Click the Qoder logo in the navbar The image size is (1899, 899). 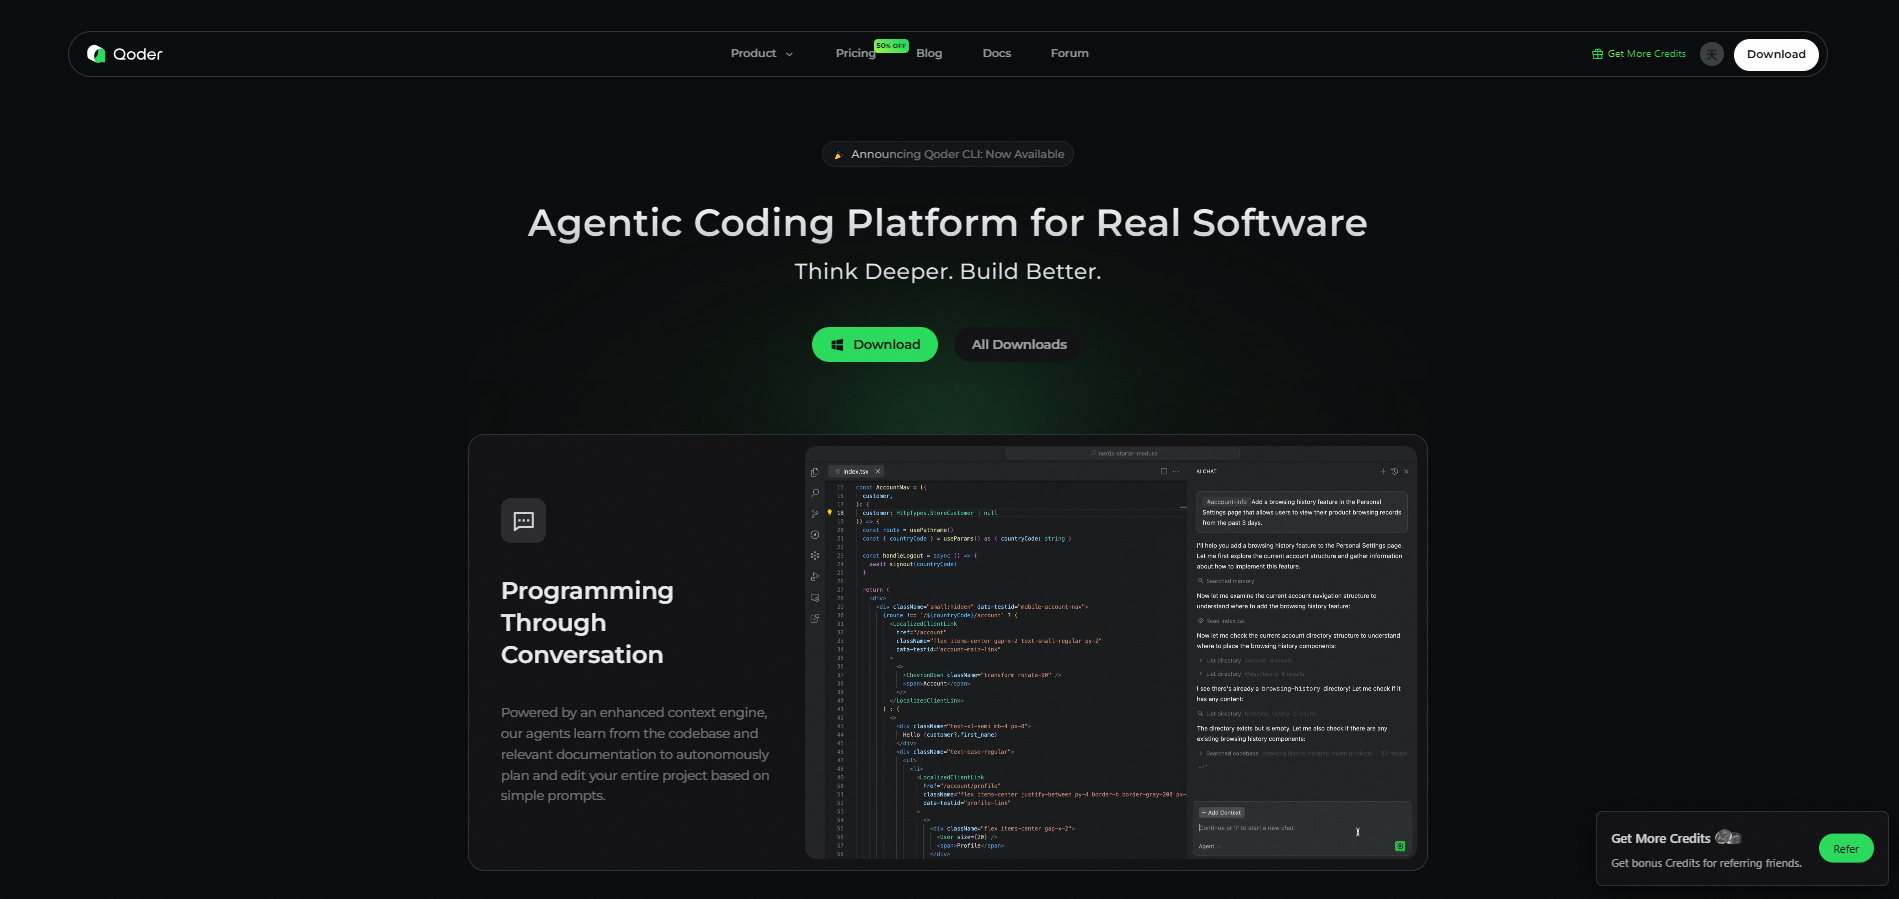[125, 54]
